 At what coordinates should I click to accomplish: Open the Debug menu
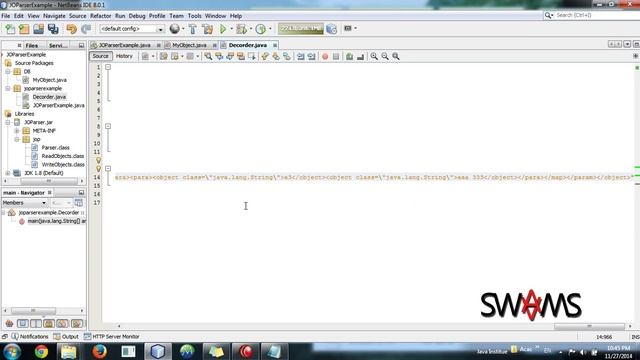[137, 16]
